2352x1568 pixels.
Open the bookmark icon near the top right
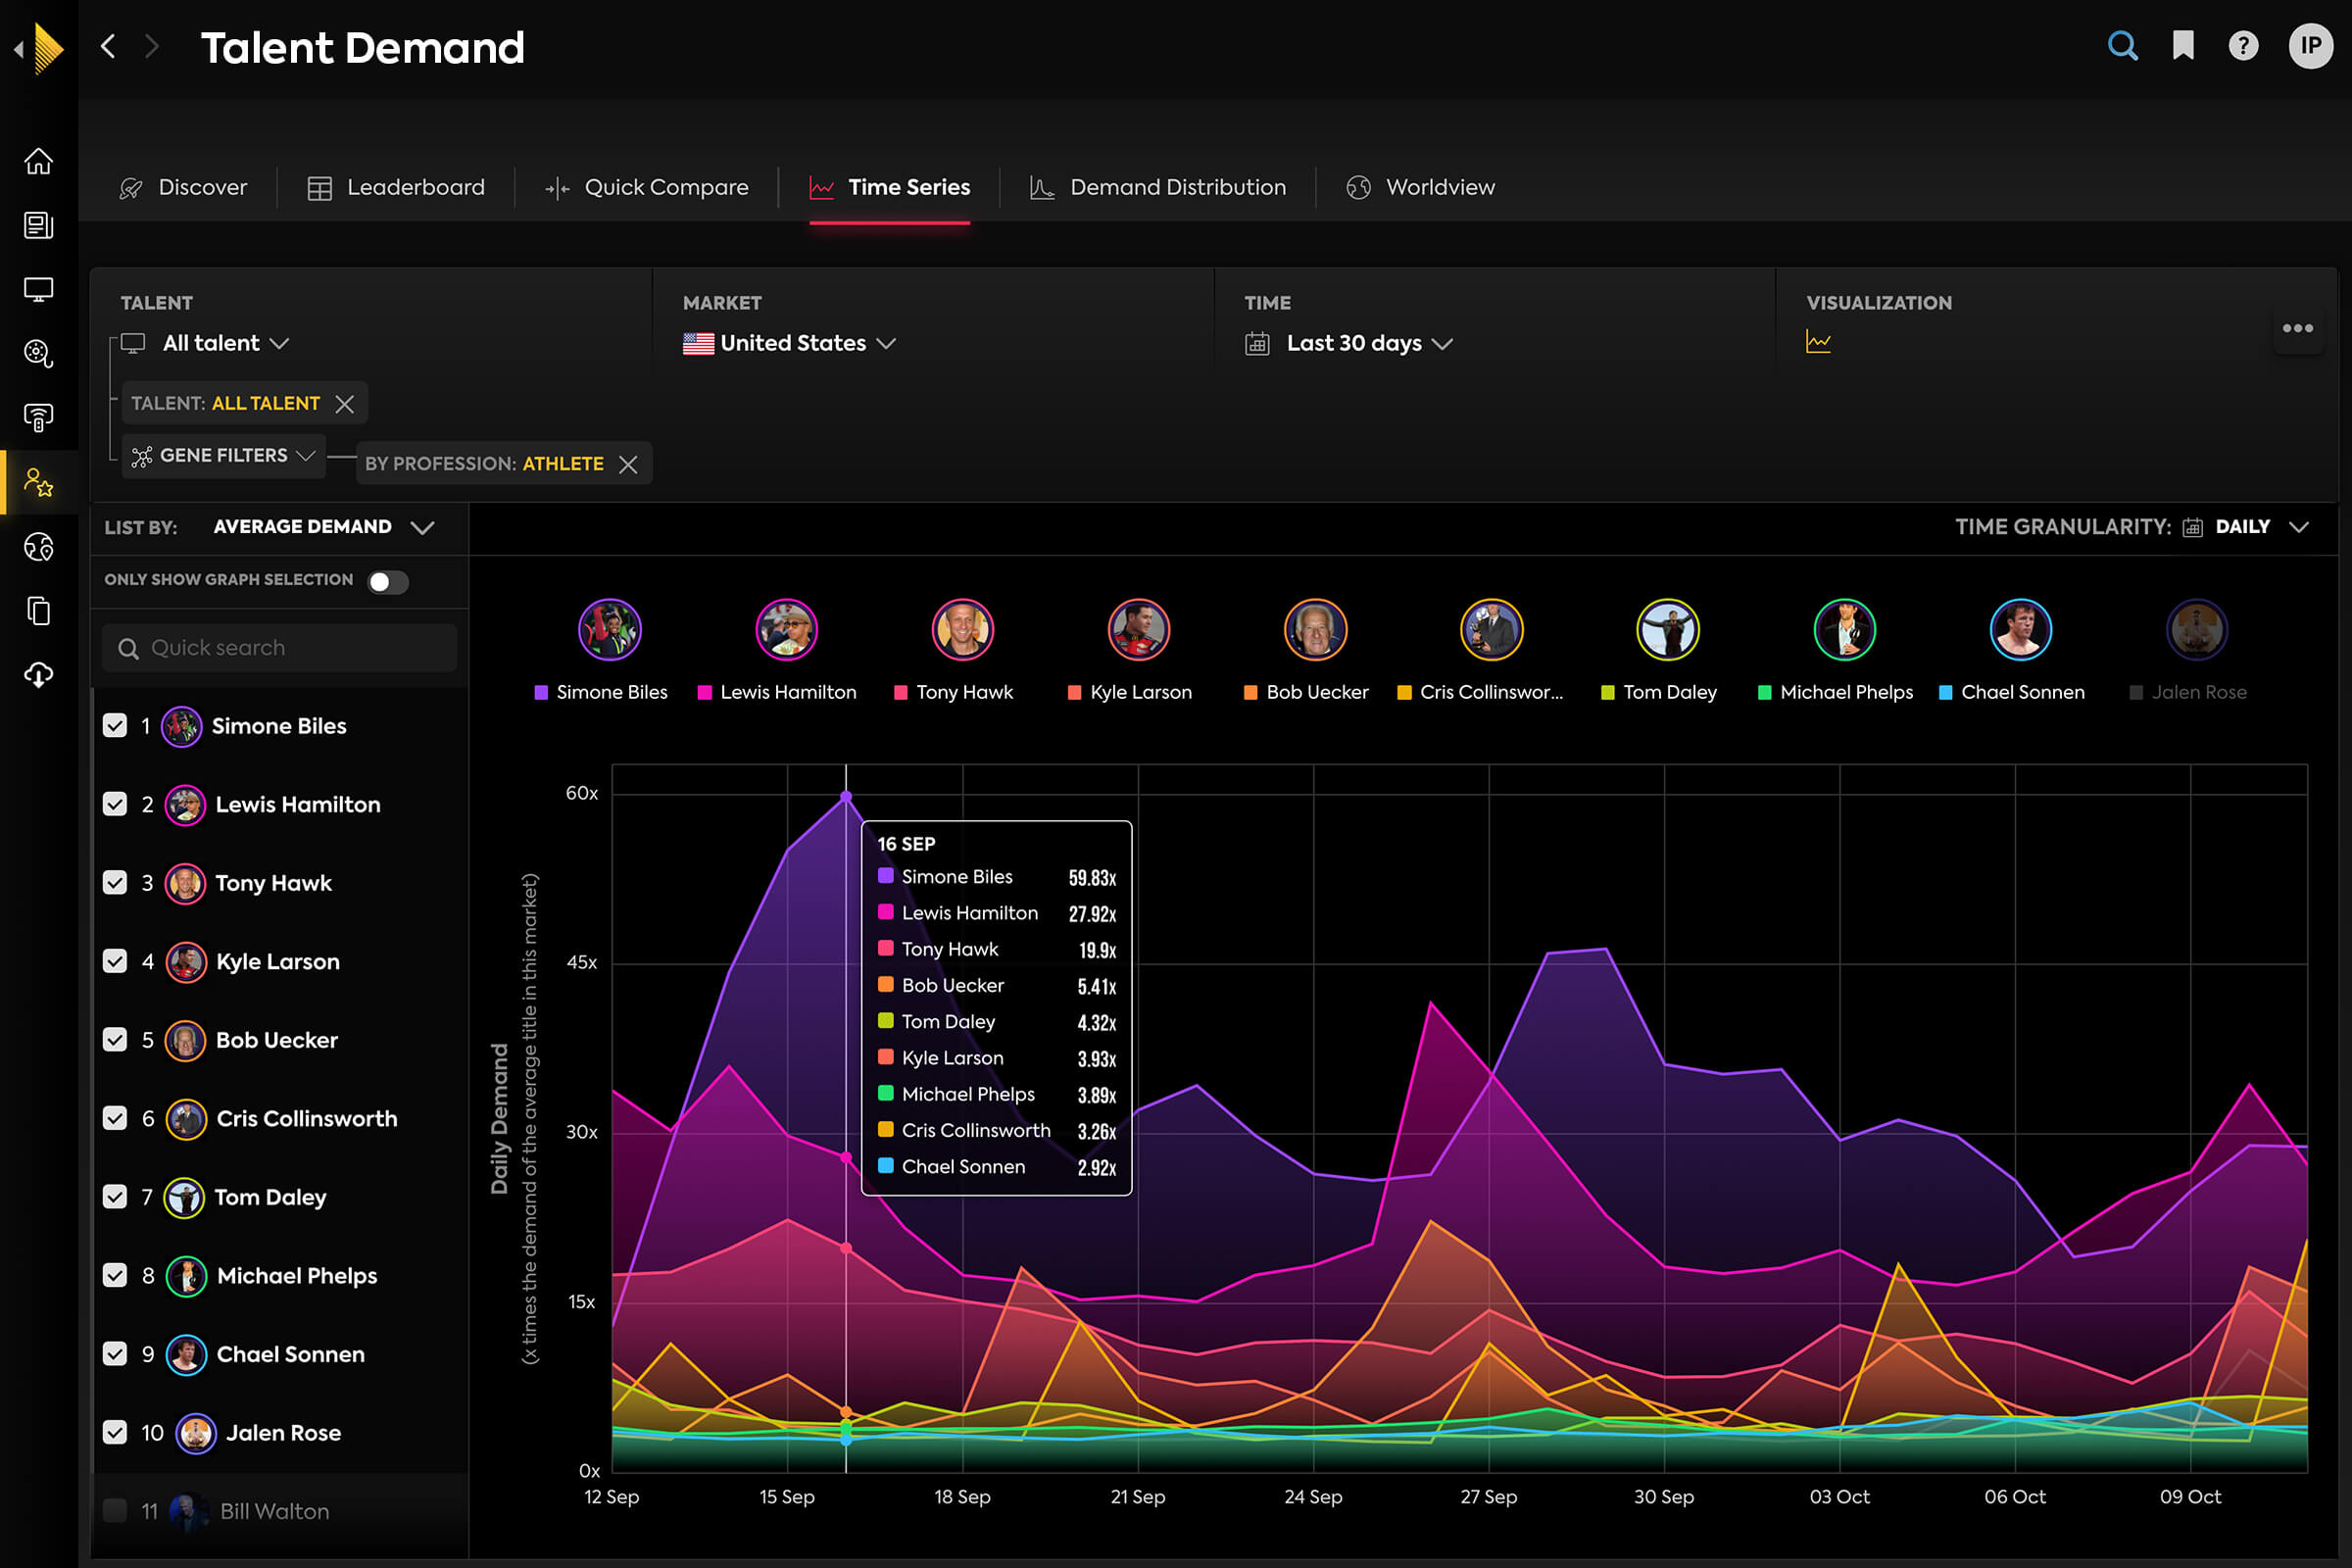pyautogui.click(x=2183, y=46)
